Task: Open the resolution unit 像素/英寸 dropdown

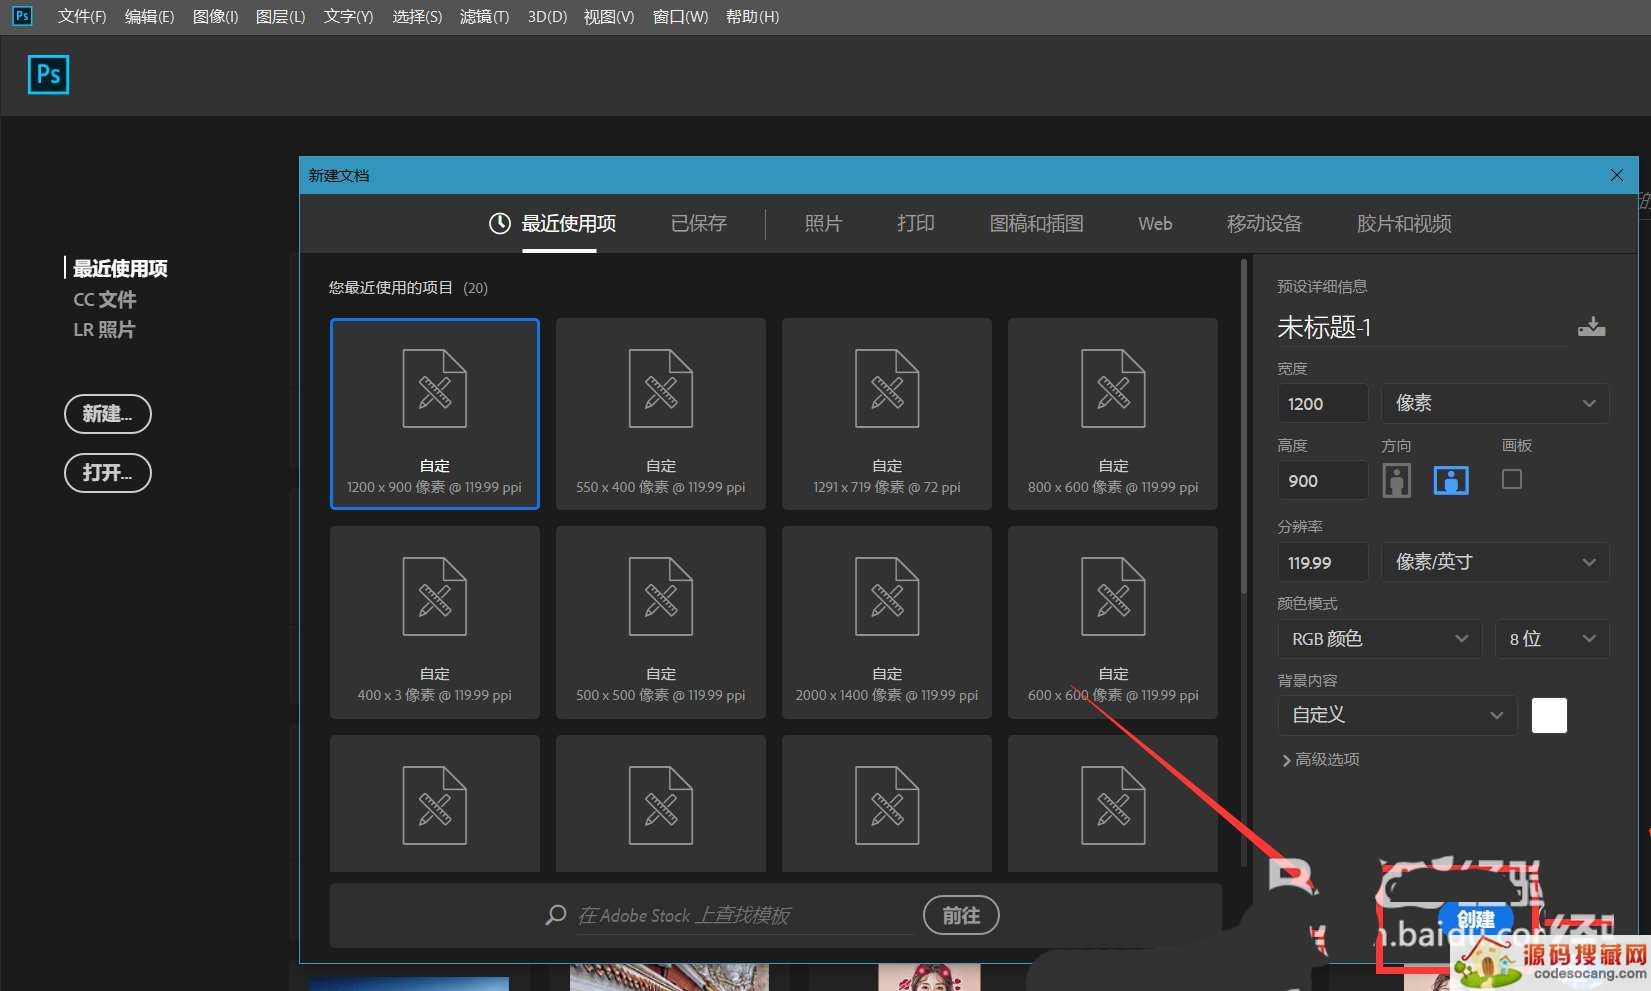Action: click(1495, 562)
